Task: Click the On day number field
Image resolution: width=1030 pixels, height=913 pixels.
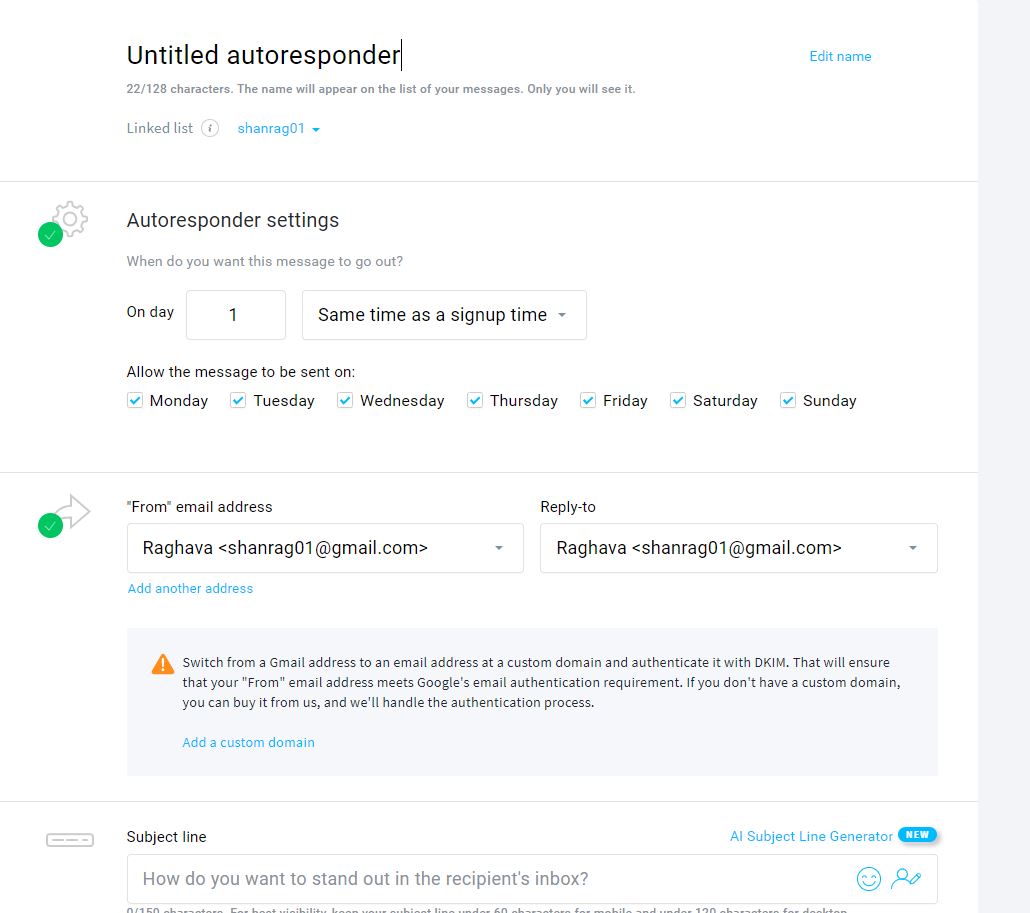Action: (235, 315)
